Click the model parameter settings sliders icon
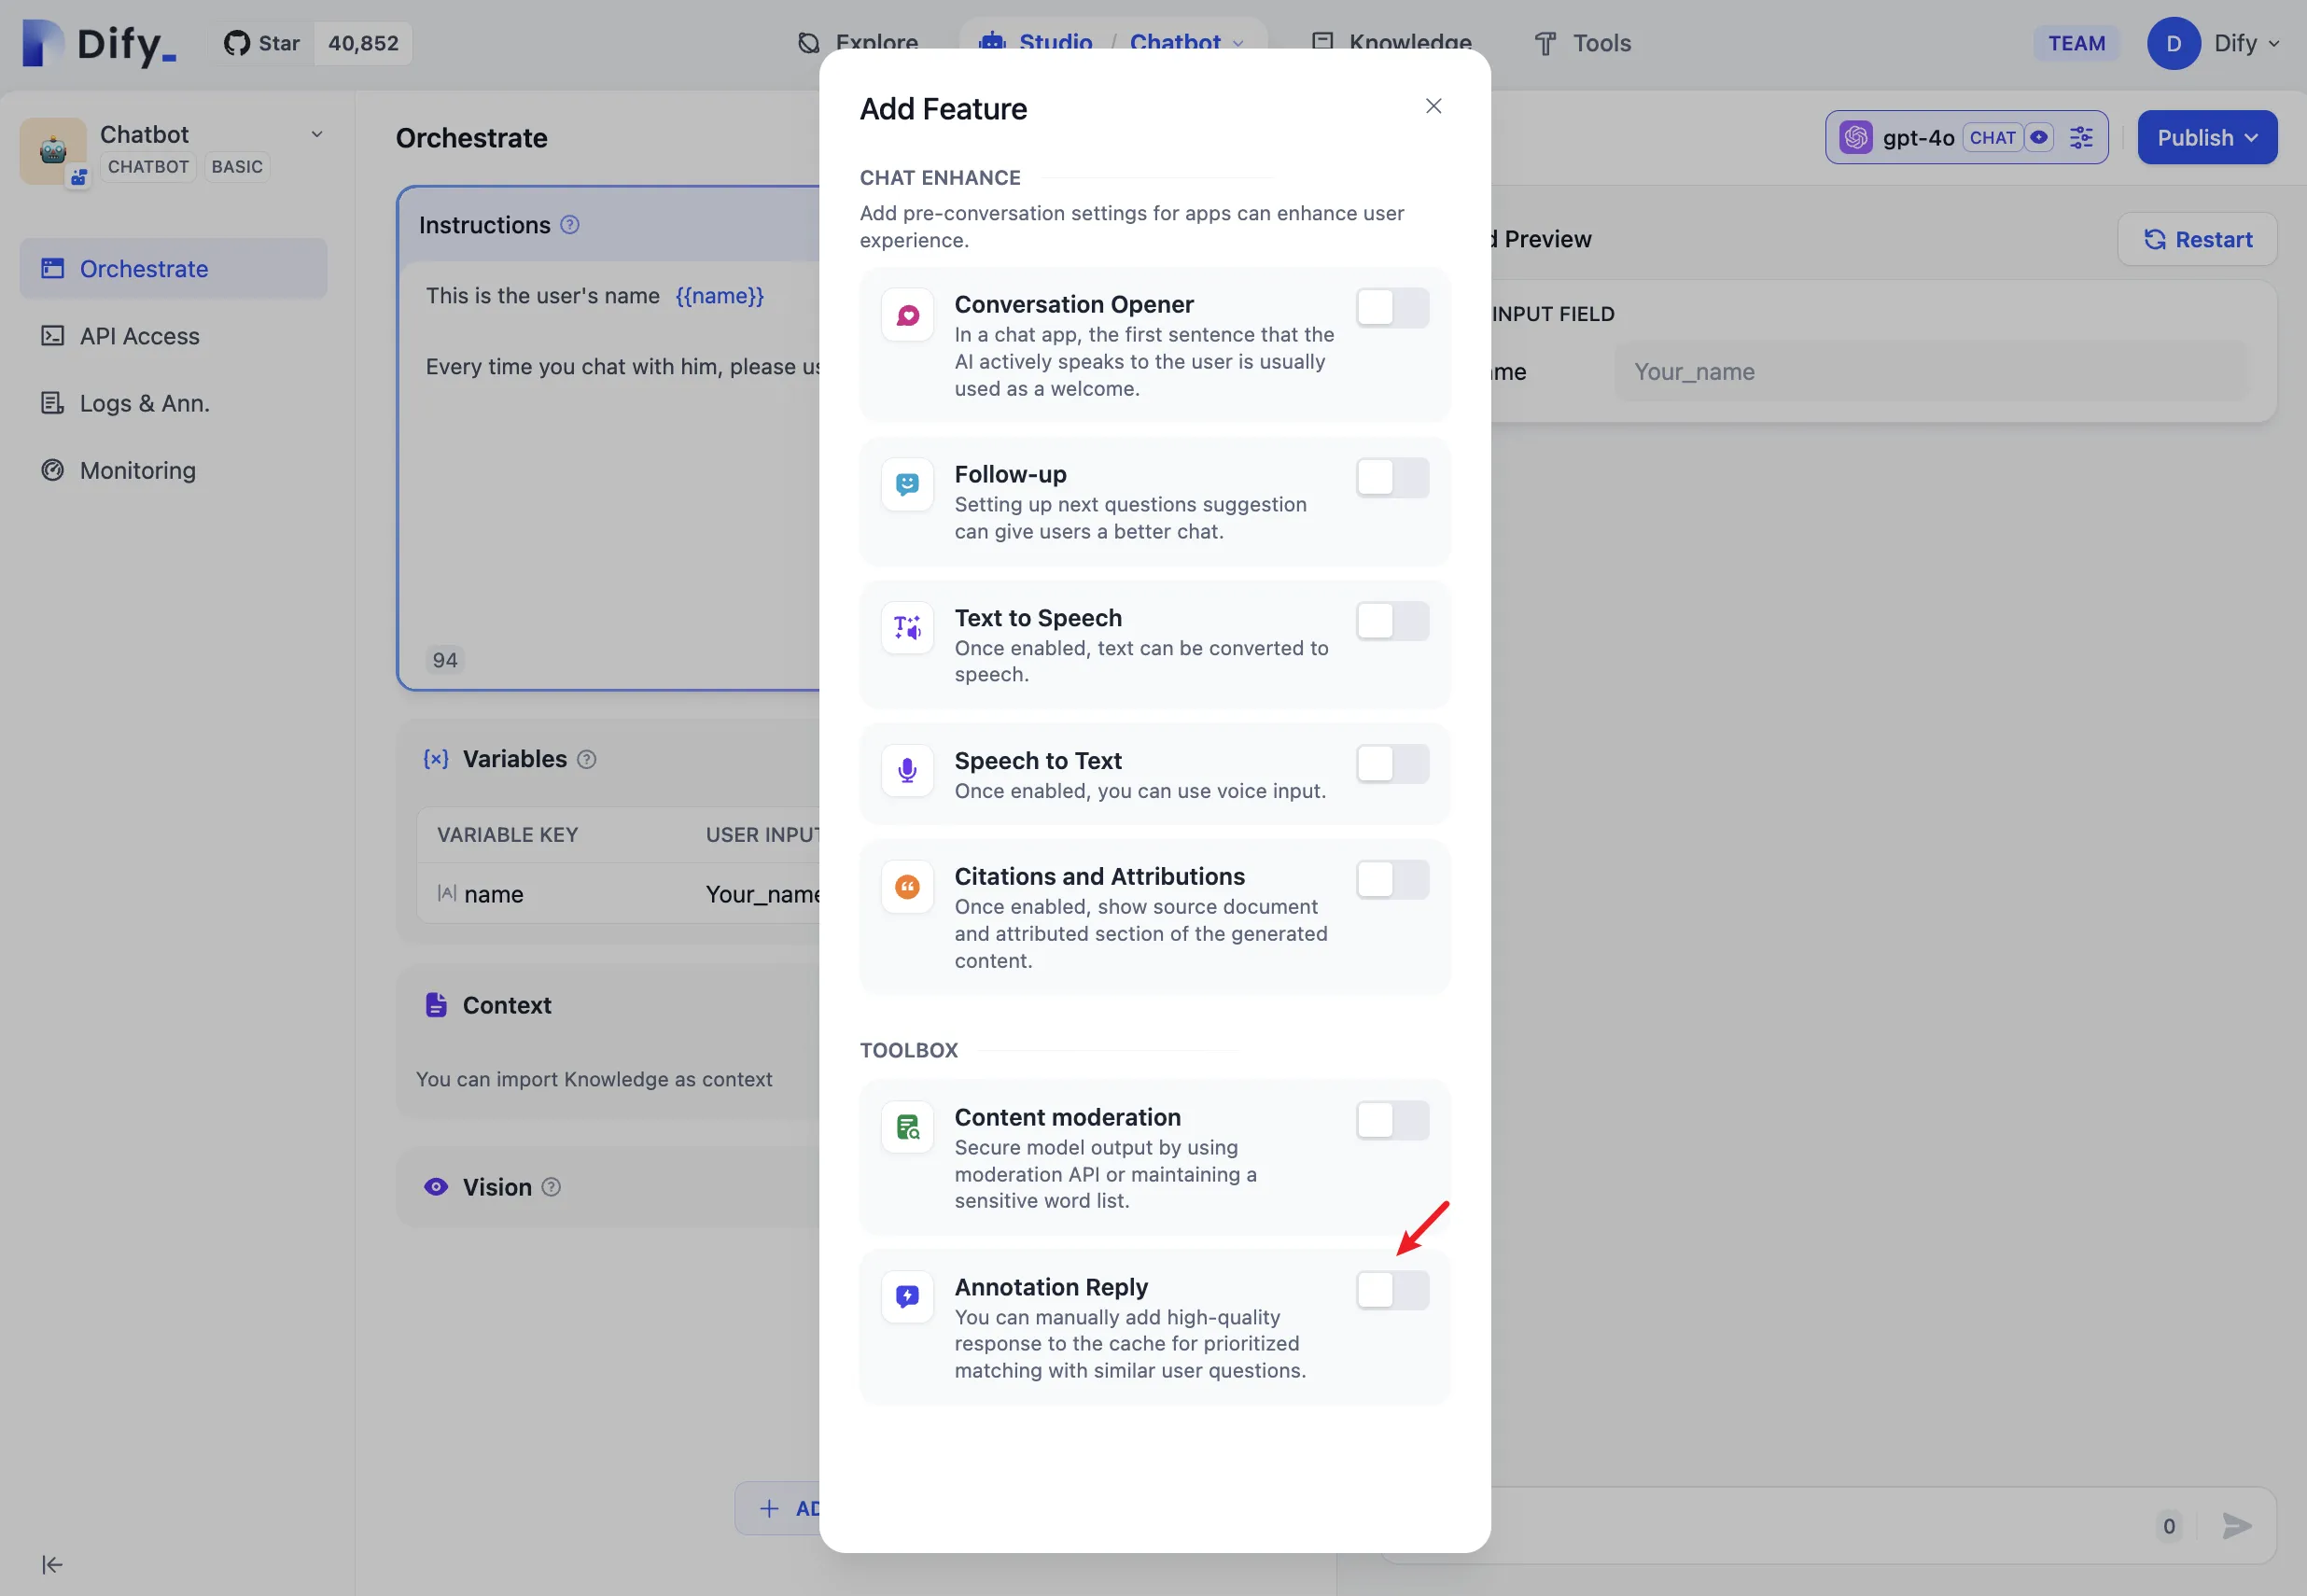This screenshot has height=1596, width=2307. (2081, 138)
